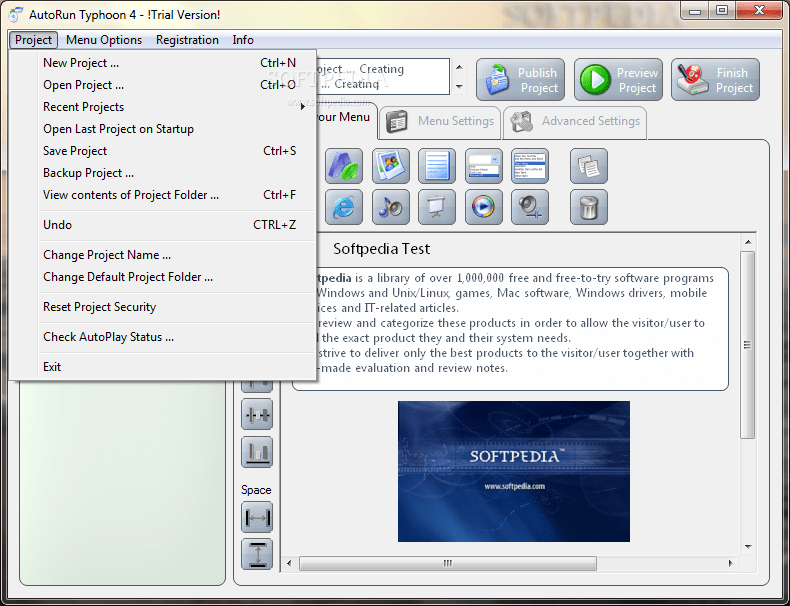Insert a slideshow presentation screen object
The height and width of the screenshot is (606, 790).
437,207
